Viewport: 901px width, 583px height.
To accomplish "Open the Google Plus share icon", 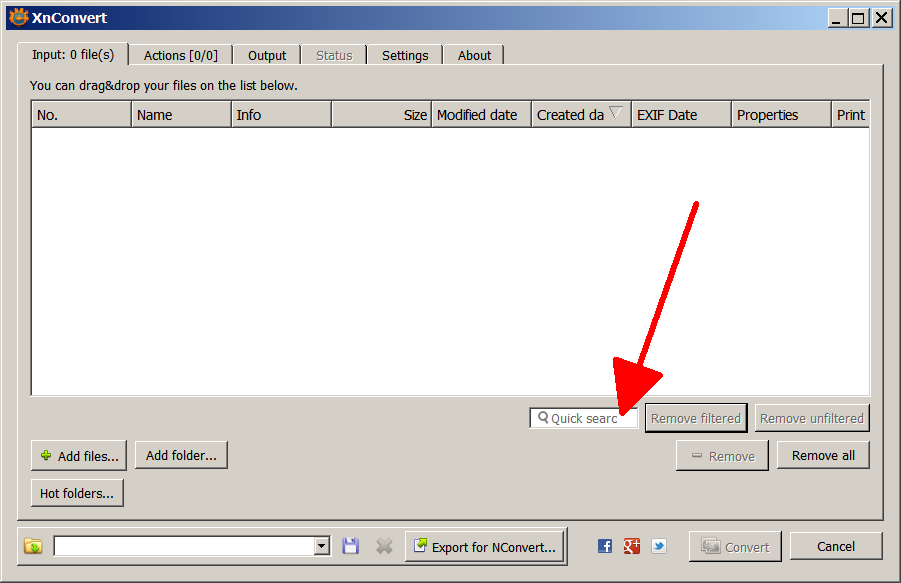I will pos(632,546).
